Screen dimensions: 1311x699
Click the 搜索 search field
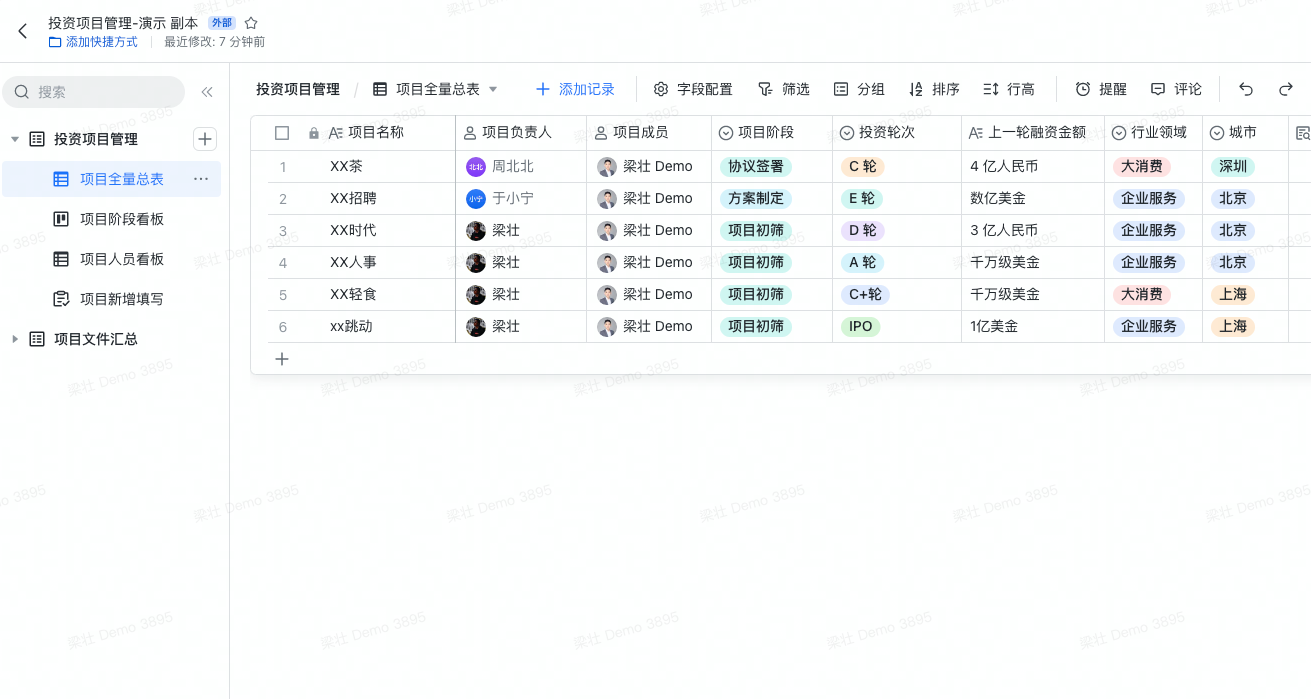click(95, 92)
